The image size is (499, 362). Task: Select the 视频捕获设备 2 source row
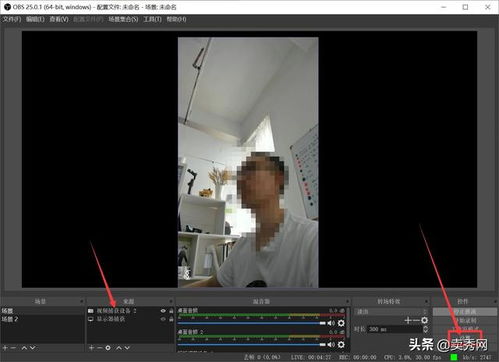point(131,311)
